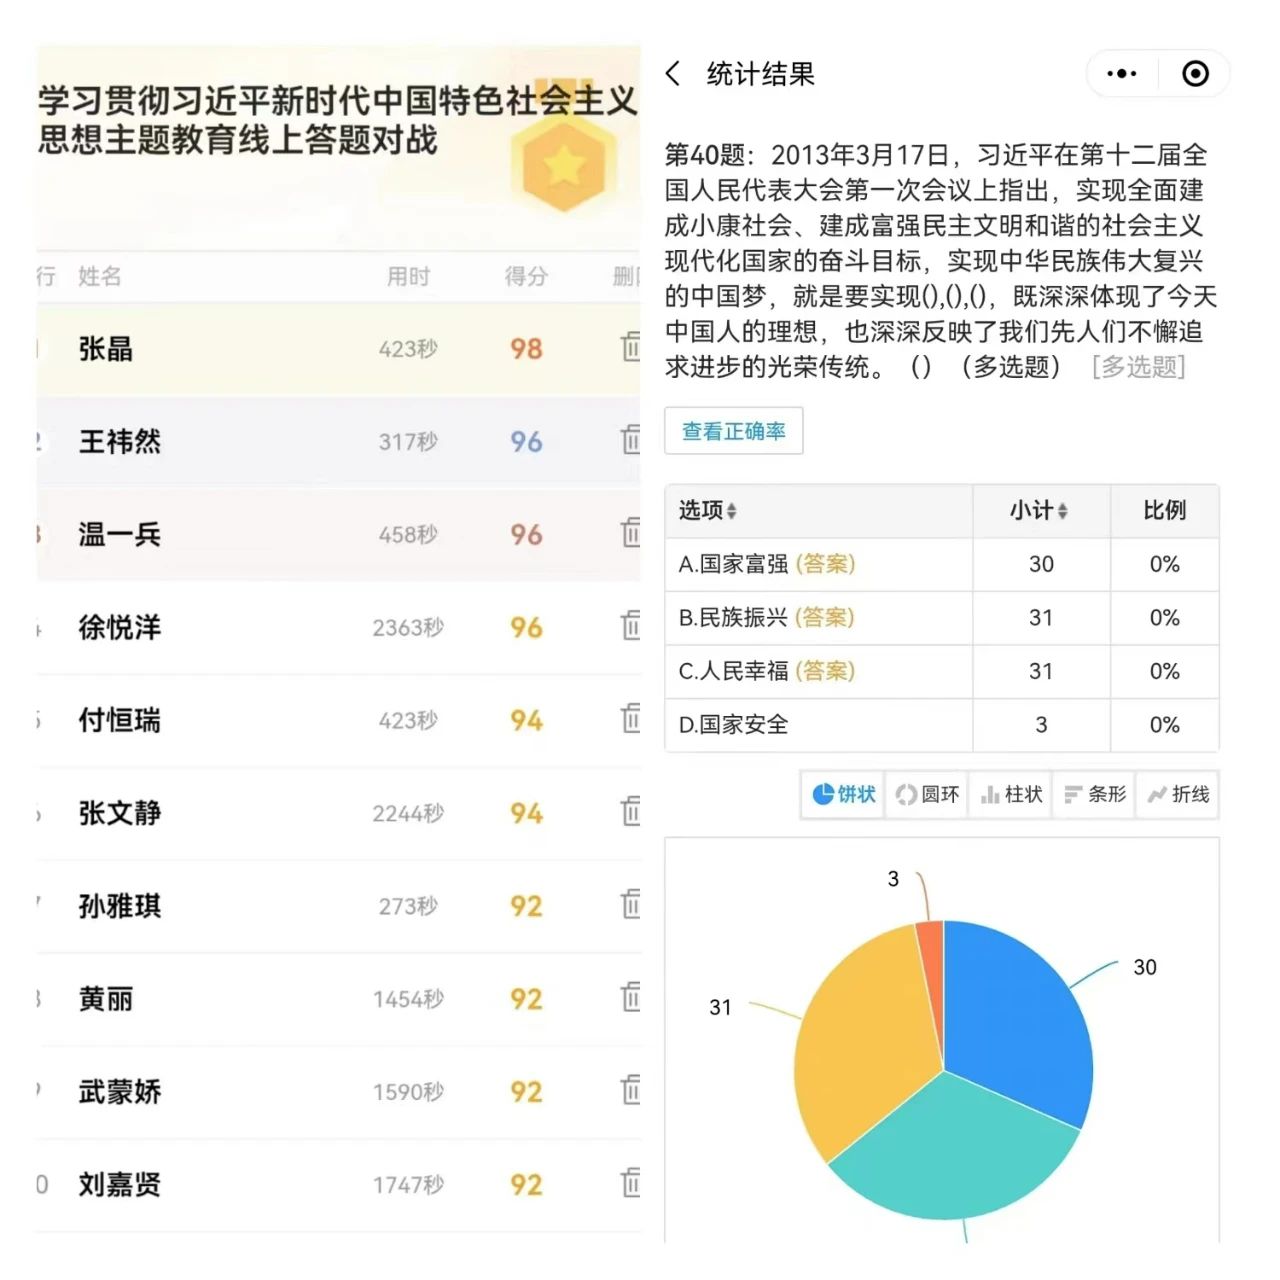Click trash icon for 孙雅琪

(631, 905)
